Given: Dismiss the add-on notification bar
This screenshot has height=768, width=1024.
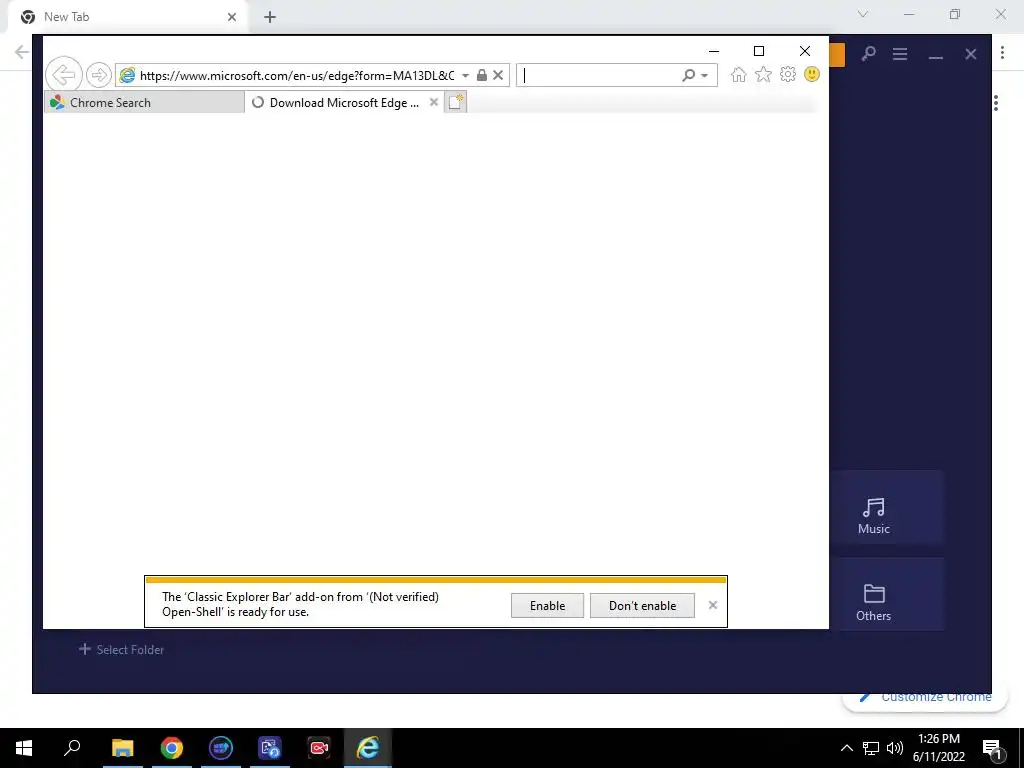Looking at the screenshot, I should (713, 605).
